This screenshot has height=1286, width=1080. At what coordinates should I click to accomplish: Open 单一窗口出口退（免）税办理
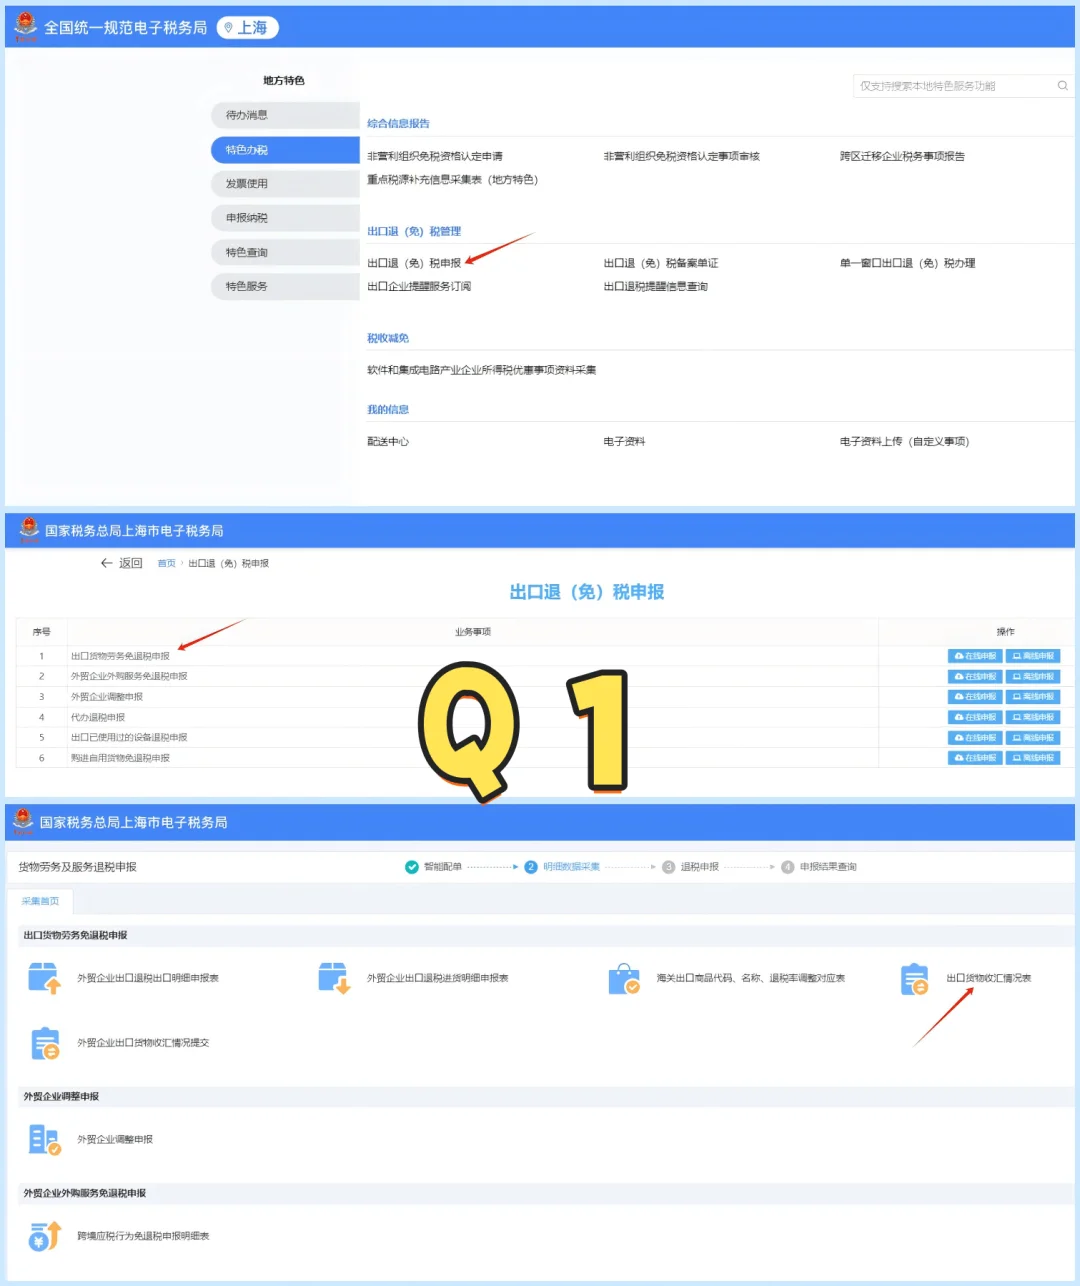907,263
